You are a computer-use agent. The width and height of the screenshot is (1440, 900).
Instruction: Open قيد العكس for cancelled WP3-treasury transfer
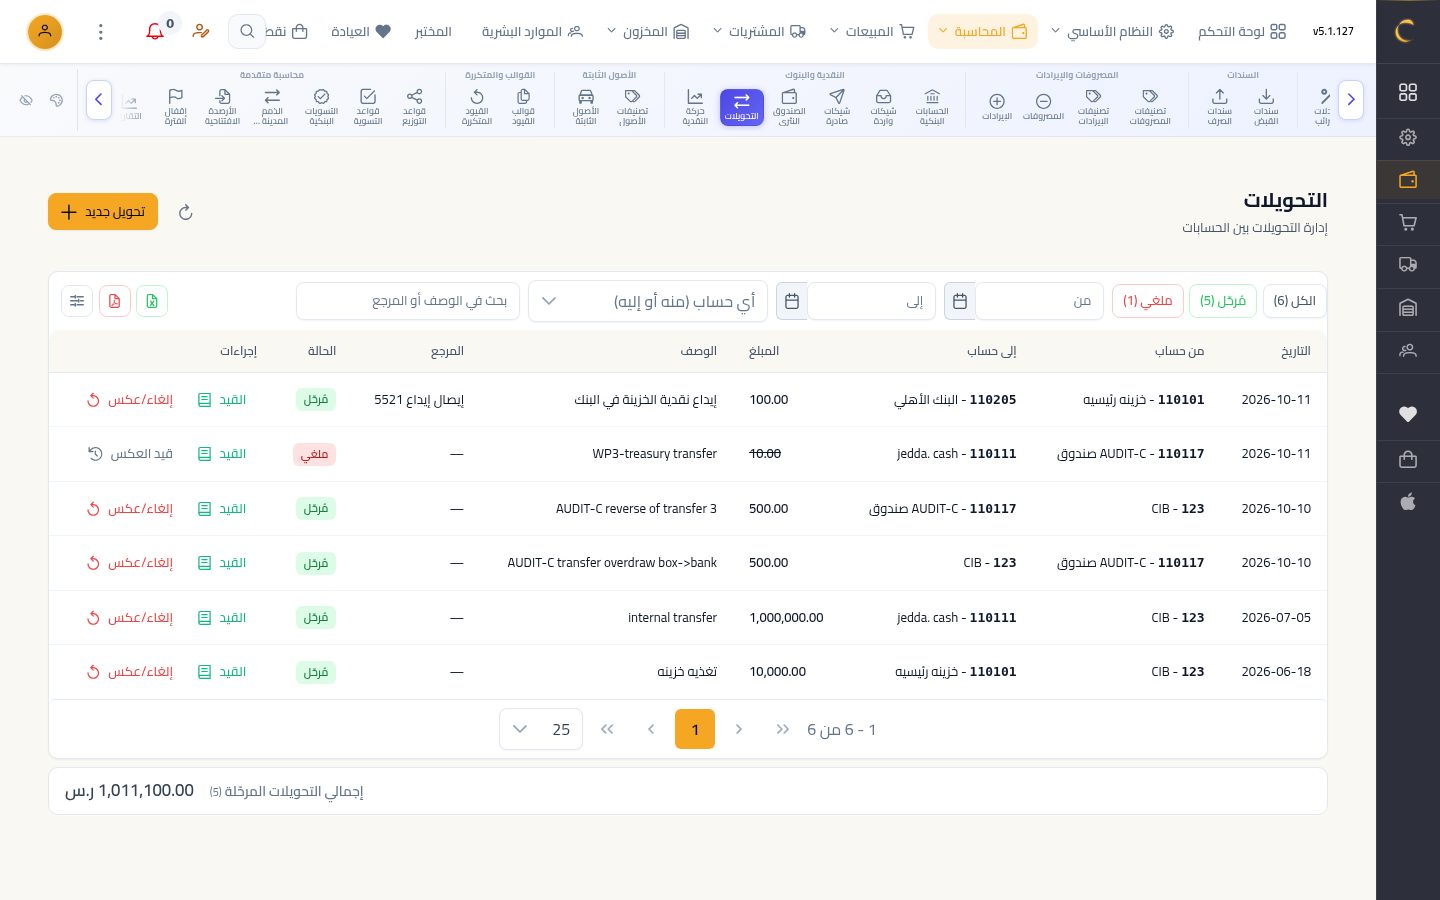[x=130, y=454]
